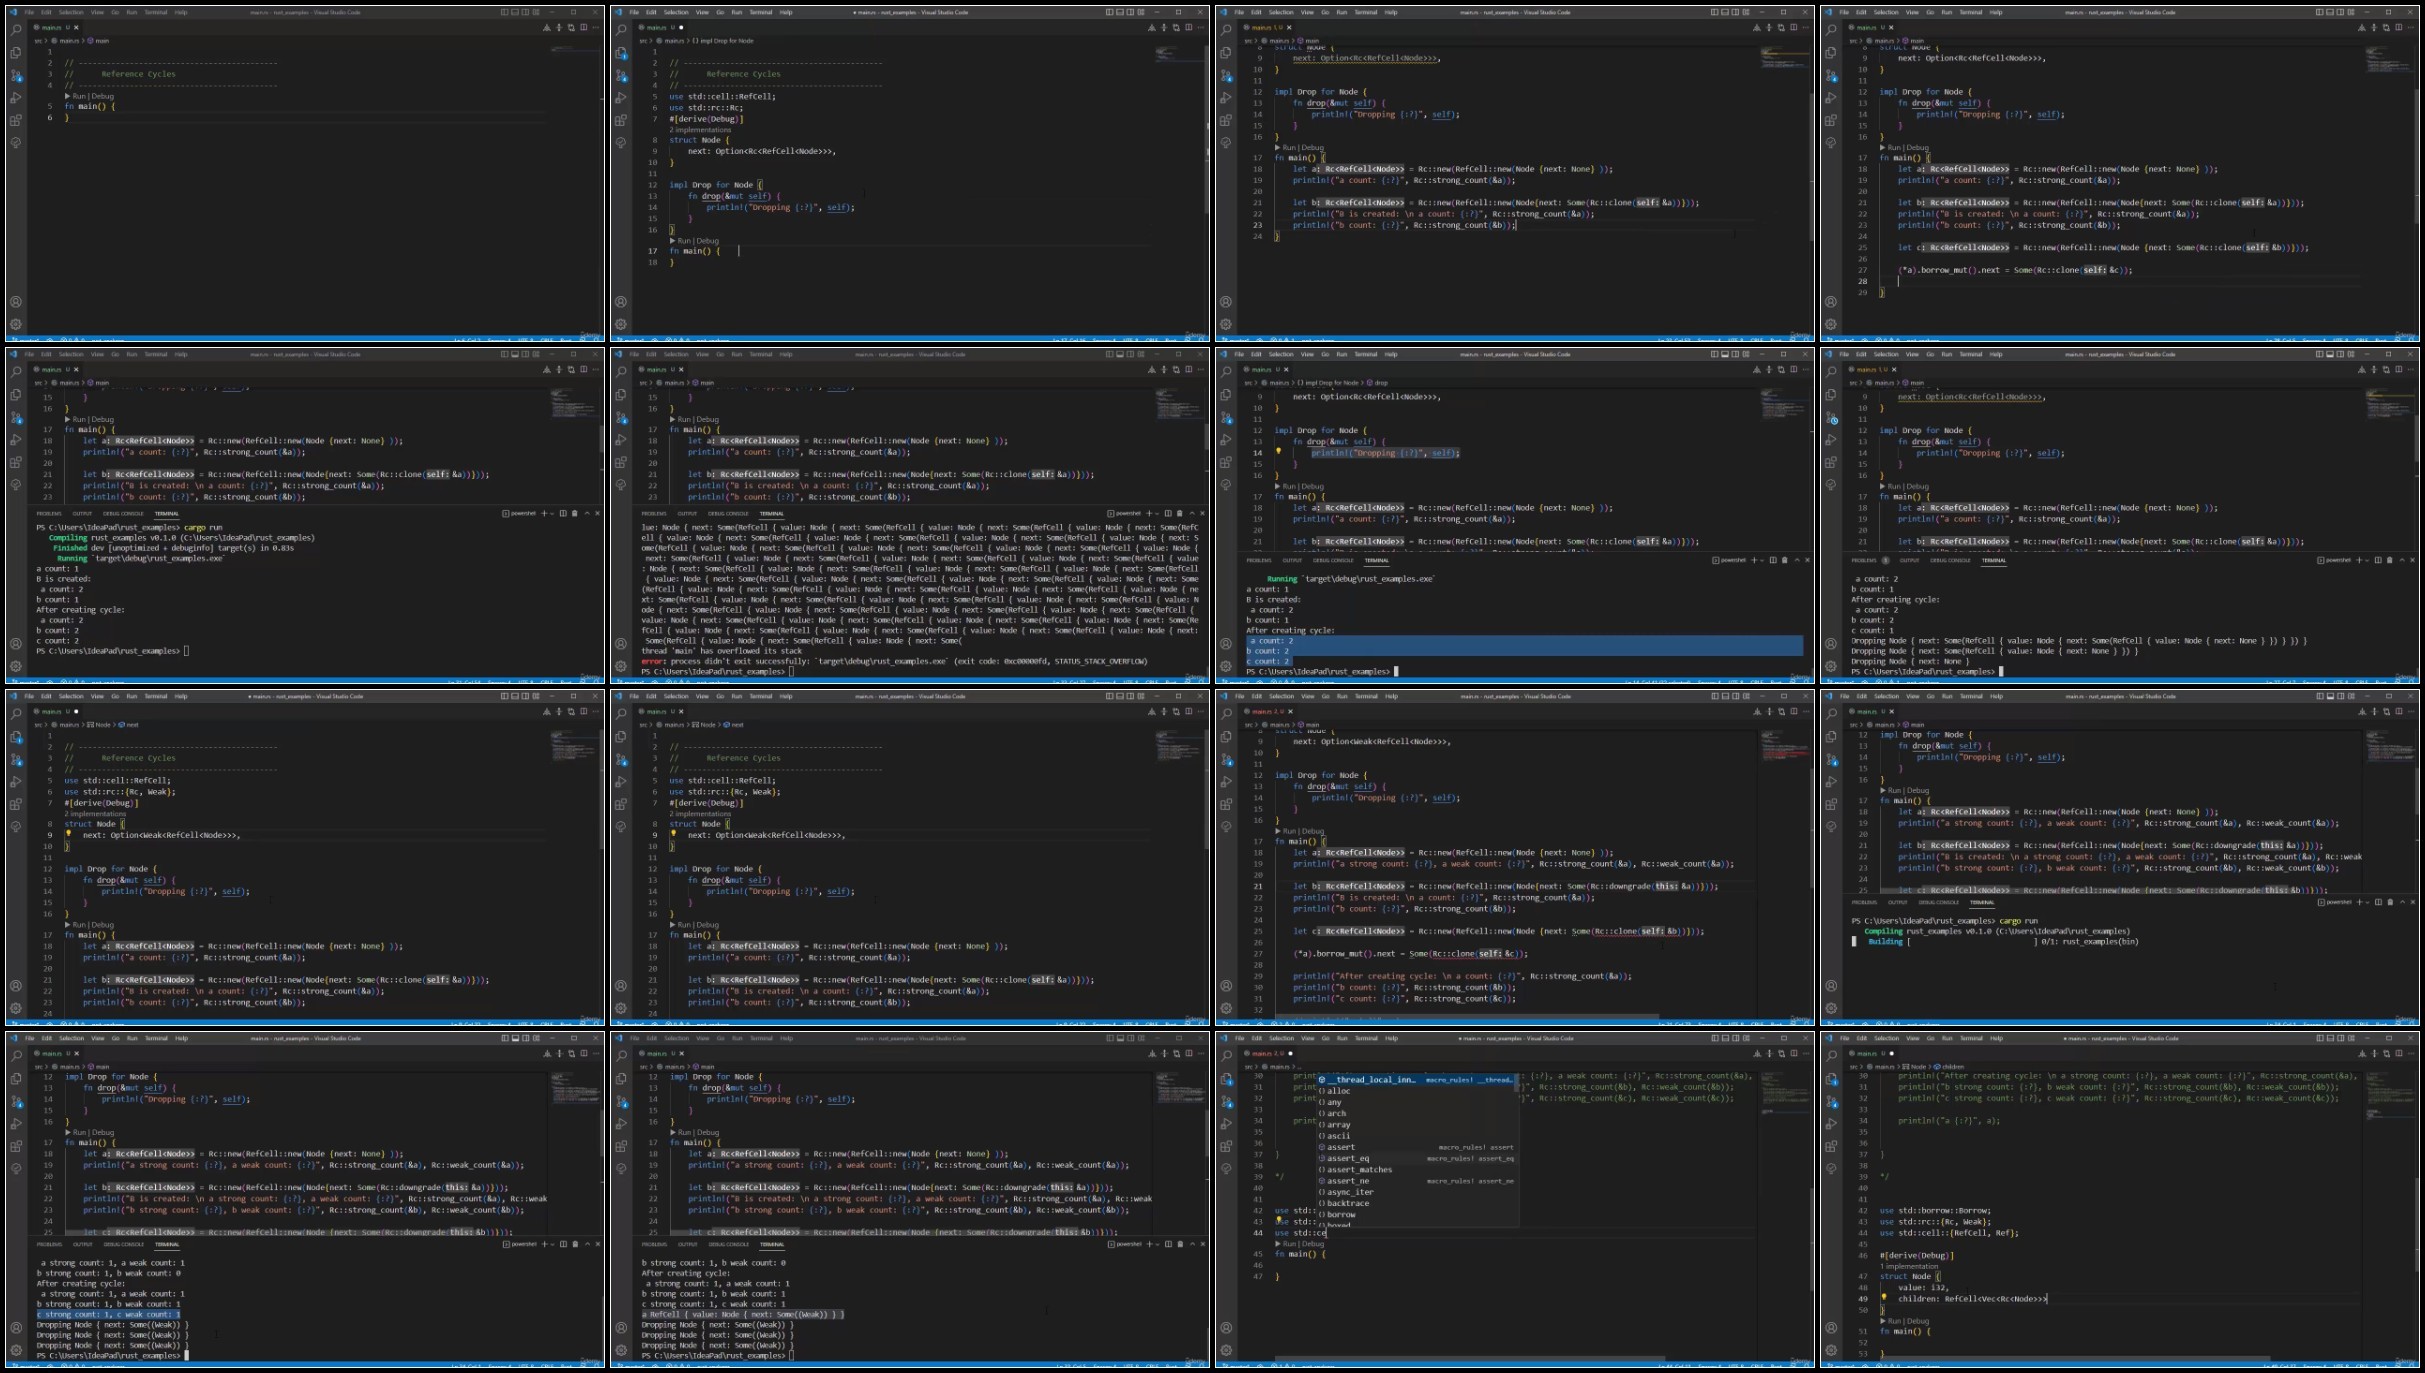Image resolution: width=2425 pixels, height=1373 pixels.
Task: Open Extensions in the STATUS_STACK_OVERFLOW frame
Action: click(x=621, y=462)
